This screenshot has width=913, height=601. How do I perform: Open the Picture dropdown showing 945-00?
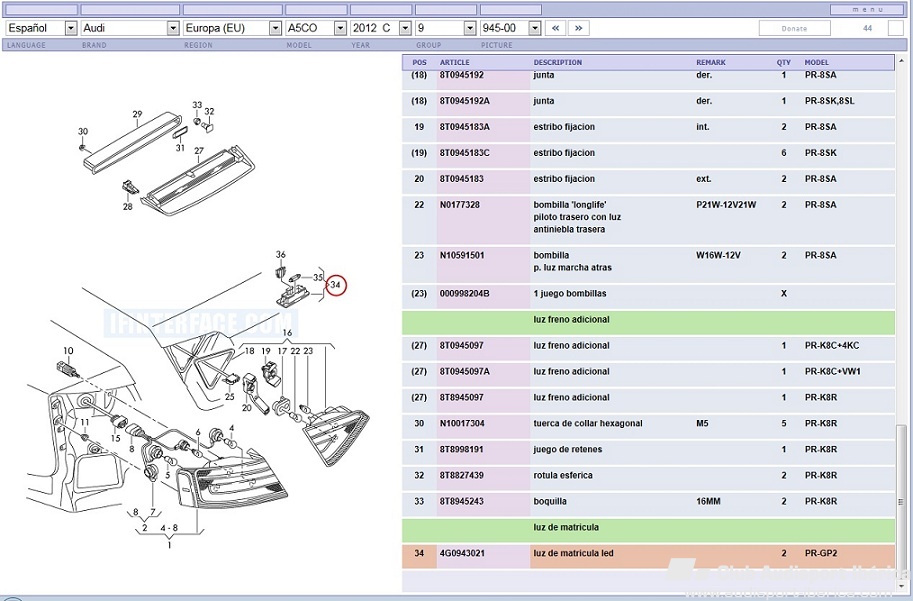pyautogui.click(x=504, y=28)
